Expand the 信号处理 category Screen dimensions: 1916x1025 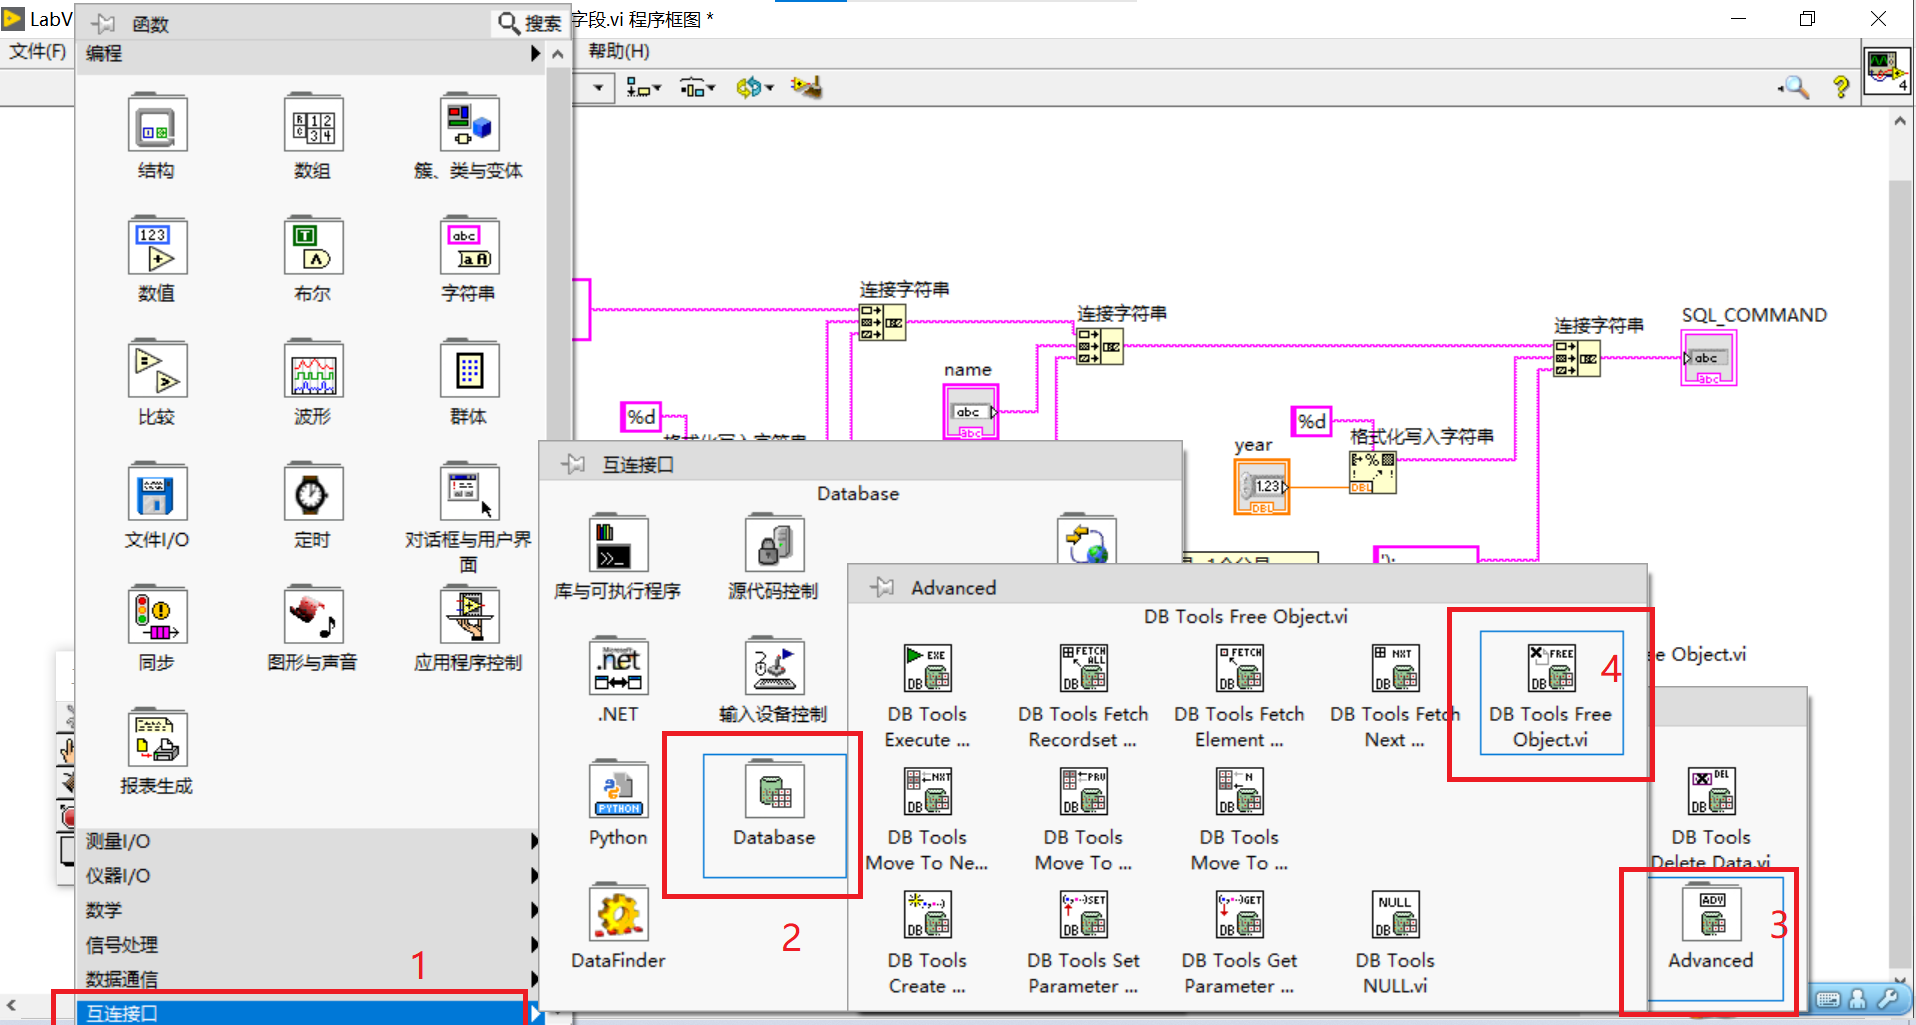pyautogui.click(x=310, y=944)
